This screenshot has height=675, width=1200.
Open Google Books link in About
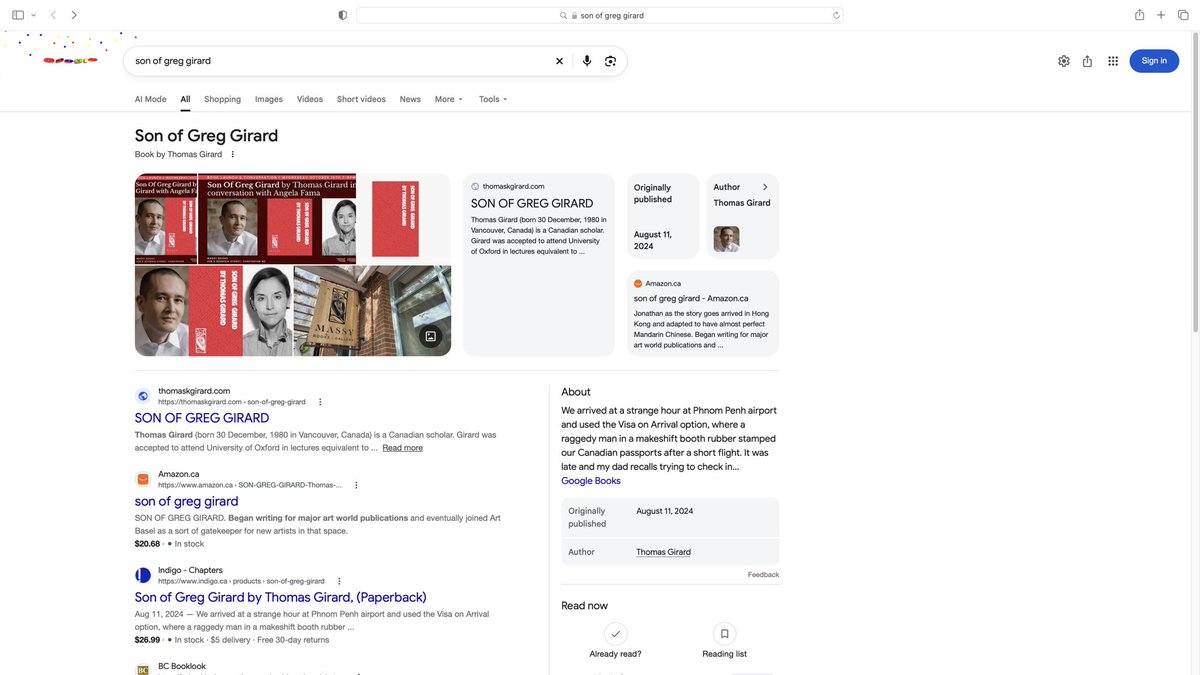(591, 481)
